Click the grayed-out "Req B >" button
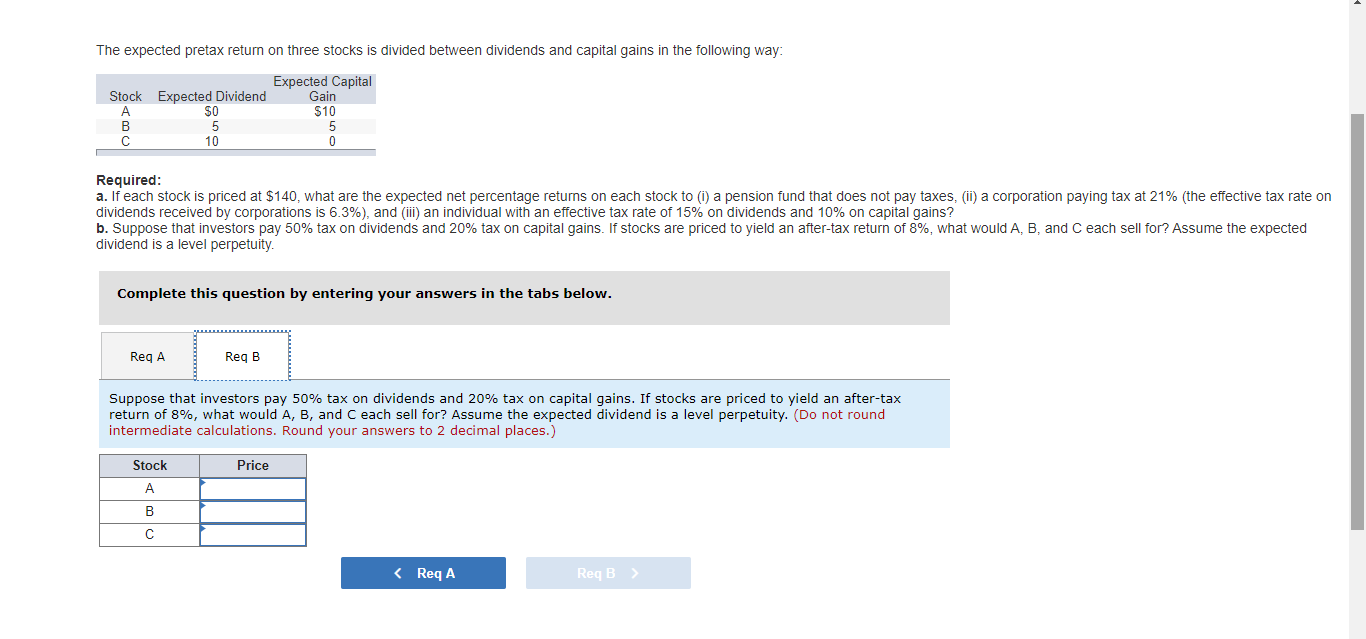The width and height of the screenshot is (1366, 639). click(x=608, y=572)
